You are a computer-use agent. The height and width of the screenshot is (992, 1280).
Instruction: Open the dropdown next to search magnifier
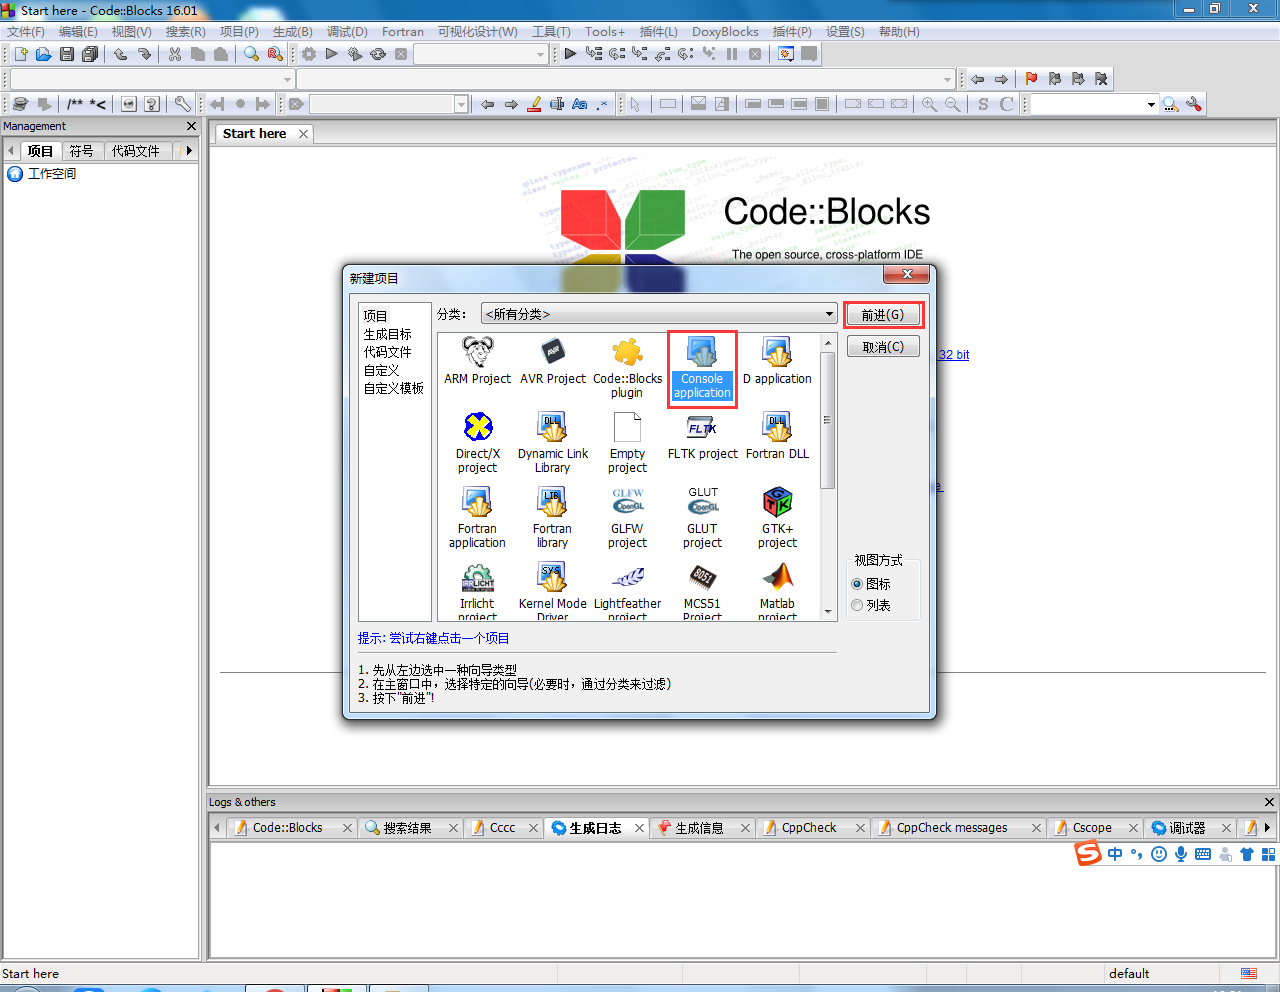coord(1151,104)
